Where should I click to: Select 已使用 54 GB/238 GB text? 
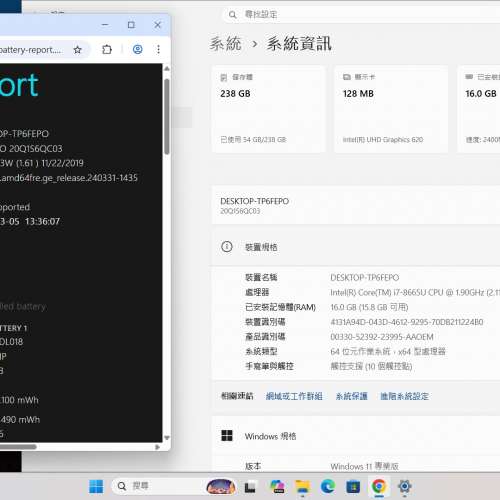[253, 140]
